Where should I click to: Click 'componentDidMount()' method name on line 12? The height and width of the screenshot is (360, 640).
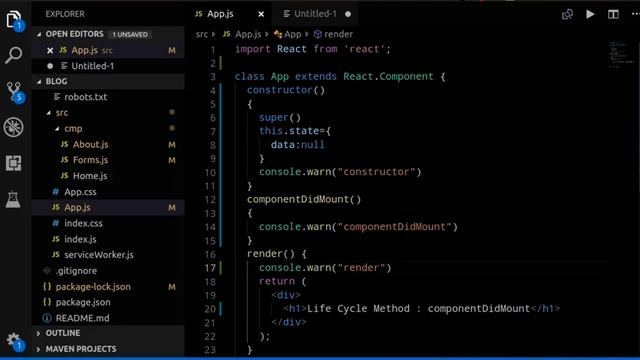point(304,200)
